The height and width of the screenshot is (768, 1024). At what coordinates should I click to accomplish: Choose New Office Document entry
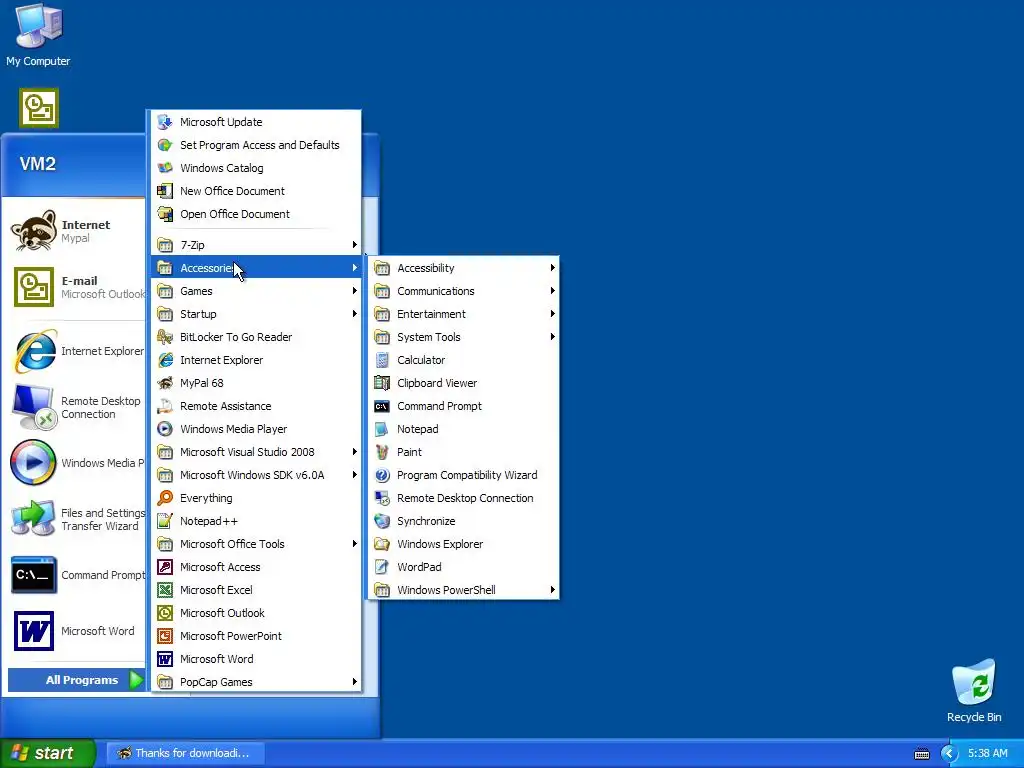[256, 191]
